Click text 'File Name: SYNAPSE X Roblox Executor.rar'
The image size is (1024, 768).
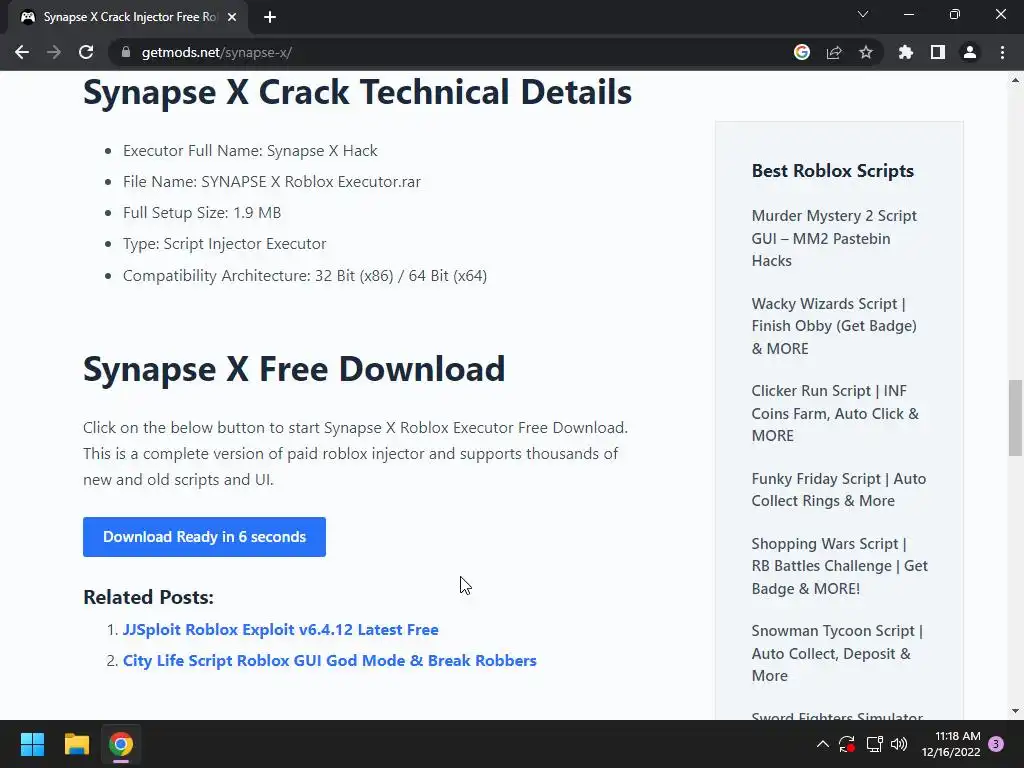click(272, 182)
